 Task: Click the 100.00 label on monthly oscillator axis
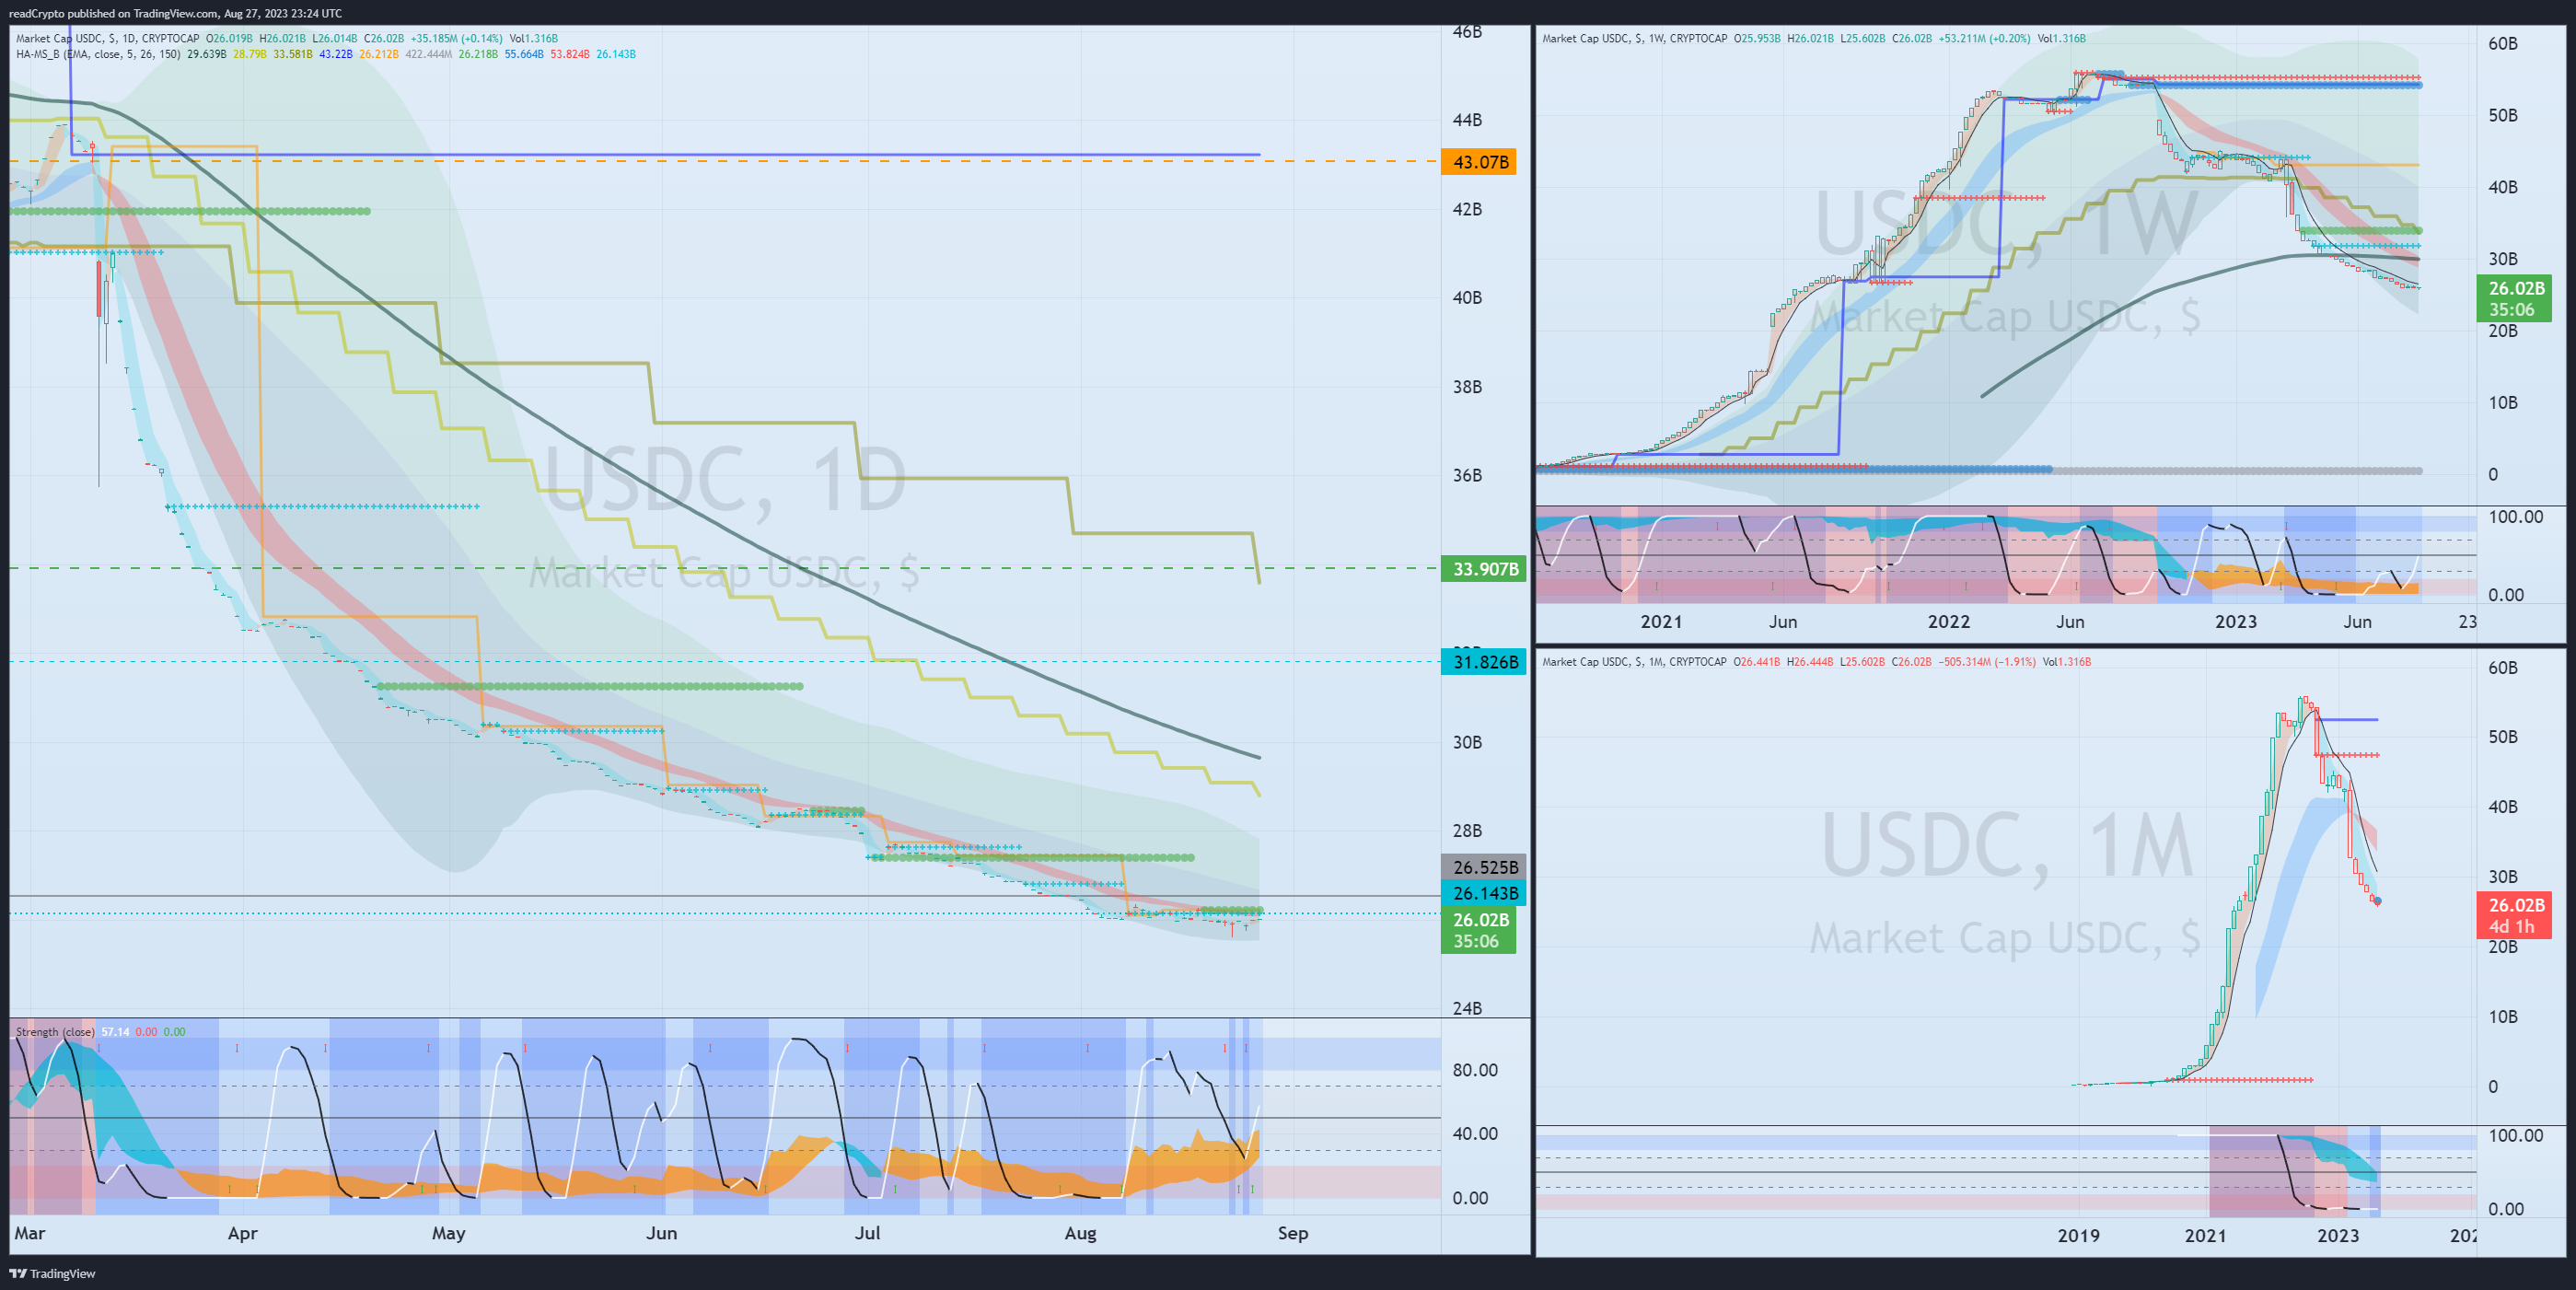tap(2516, 1136)
